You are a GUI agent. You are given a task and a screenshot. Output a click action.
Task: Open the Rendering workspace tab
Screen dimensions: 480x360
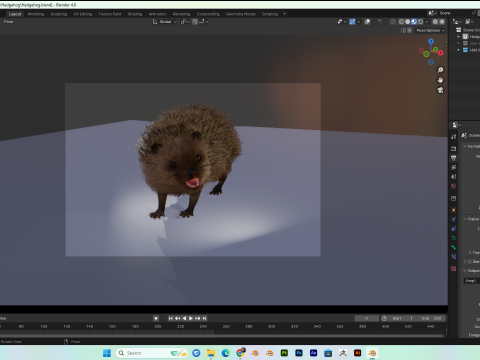[181, 14]
